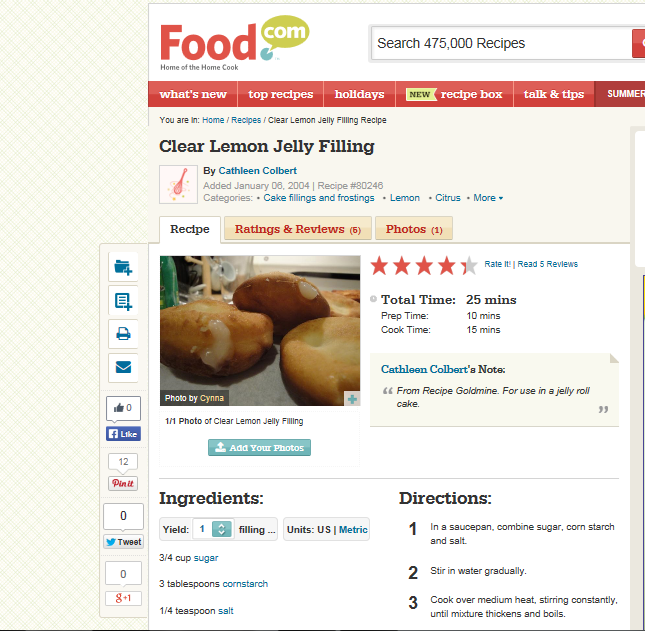
Task: Click photographer Cynna's name link
Action: (212, 398)
